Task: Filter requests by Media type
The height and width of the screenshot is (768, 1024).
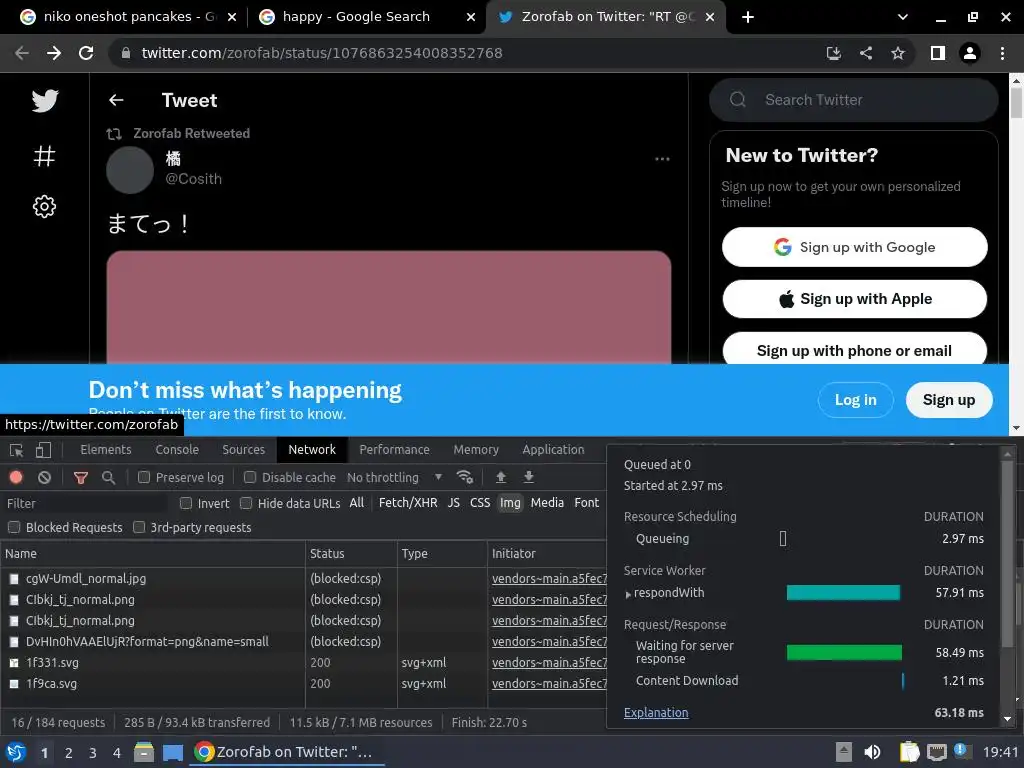Action: [547, 502]
